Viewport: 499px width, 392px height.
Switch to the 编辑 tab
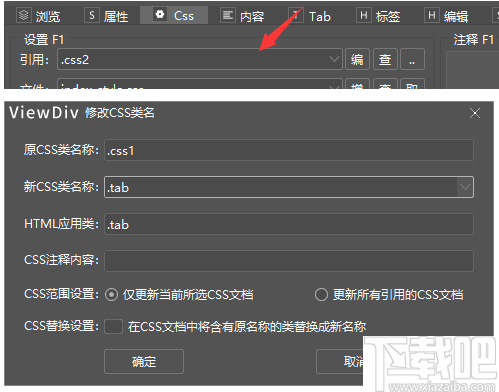(446, 16)
